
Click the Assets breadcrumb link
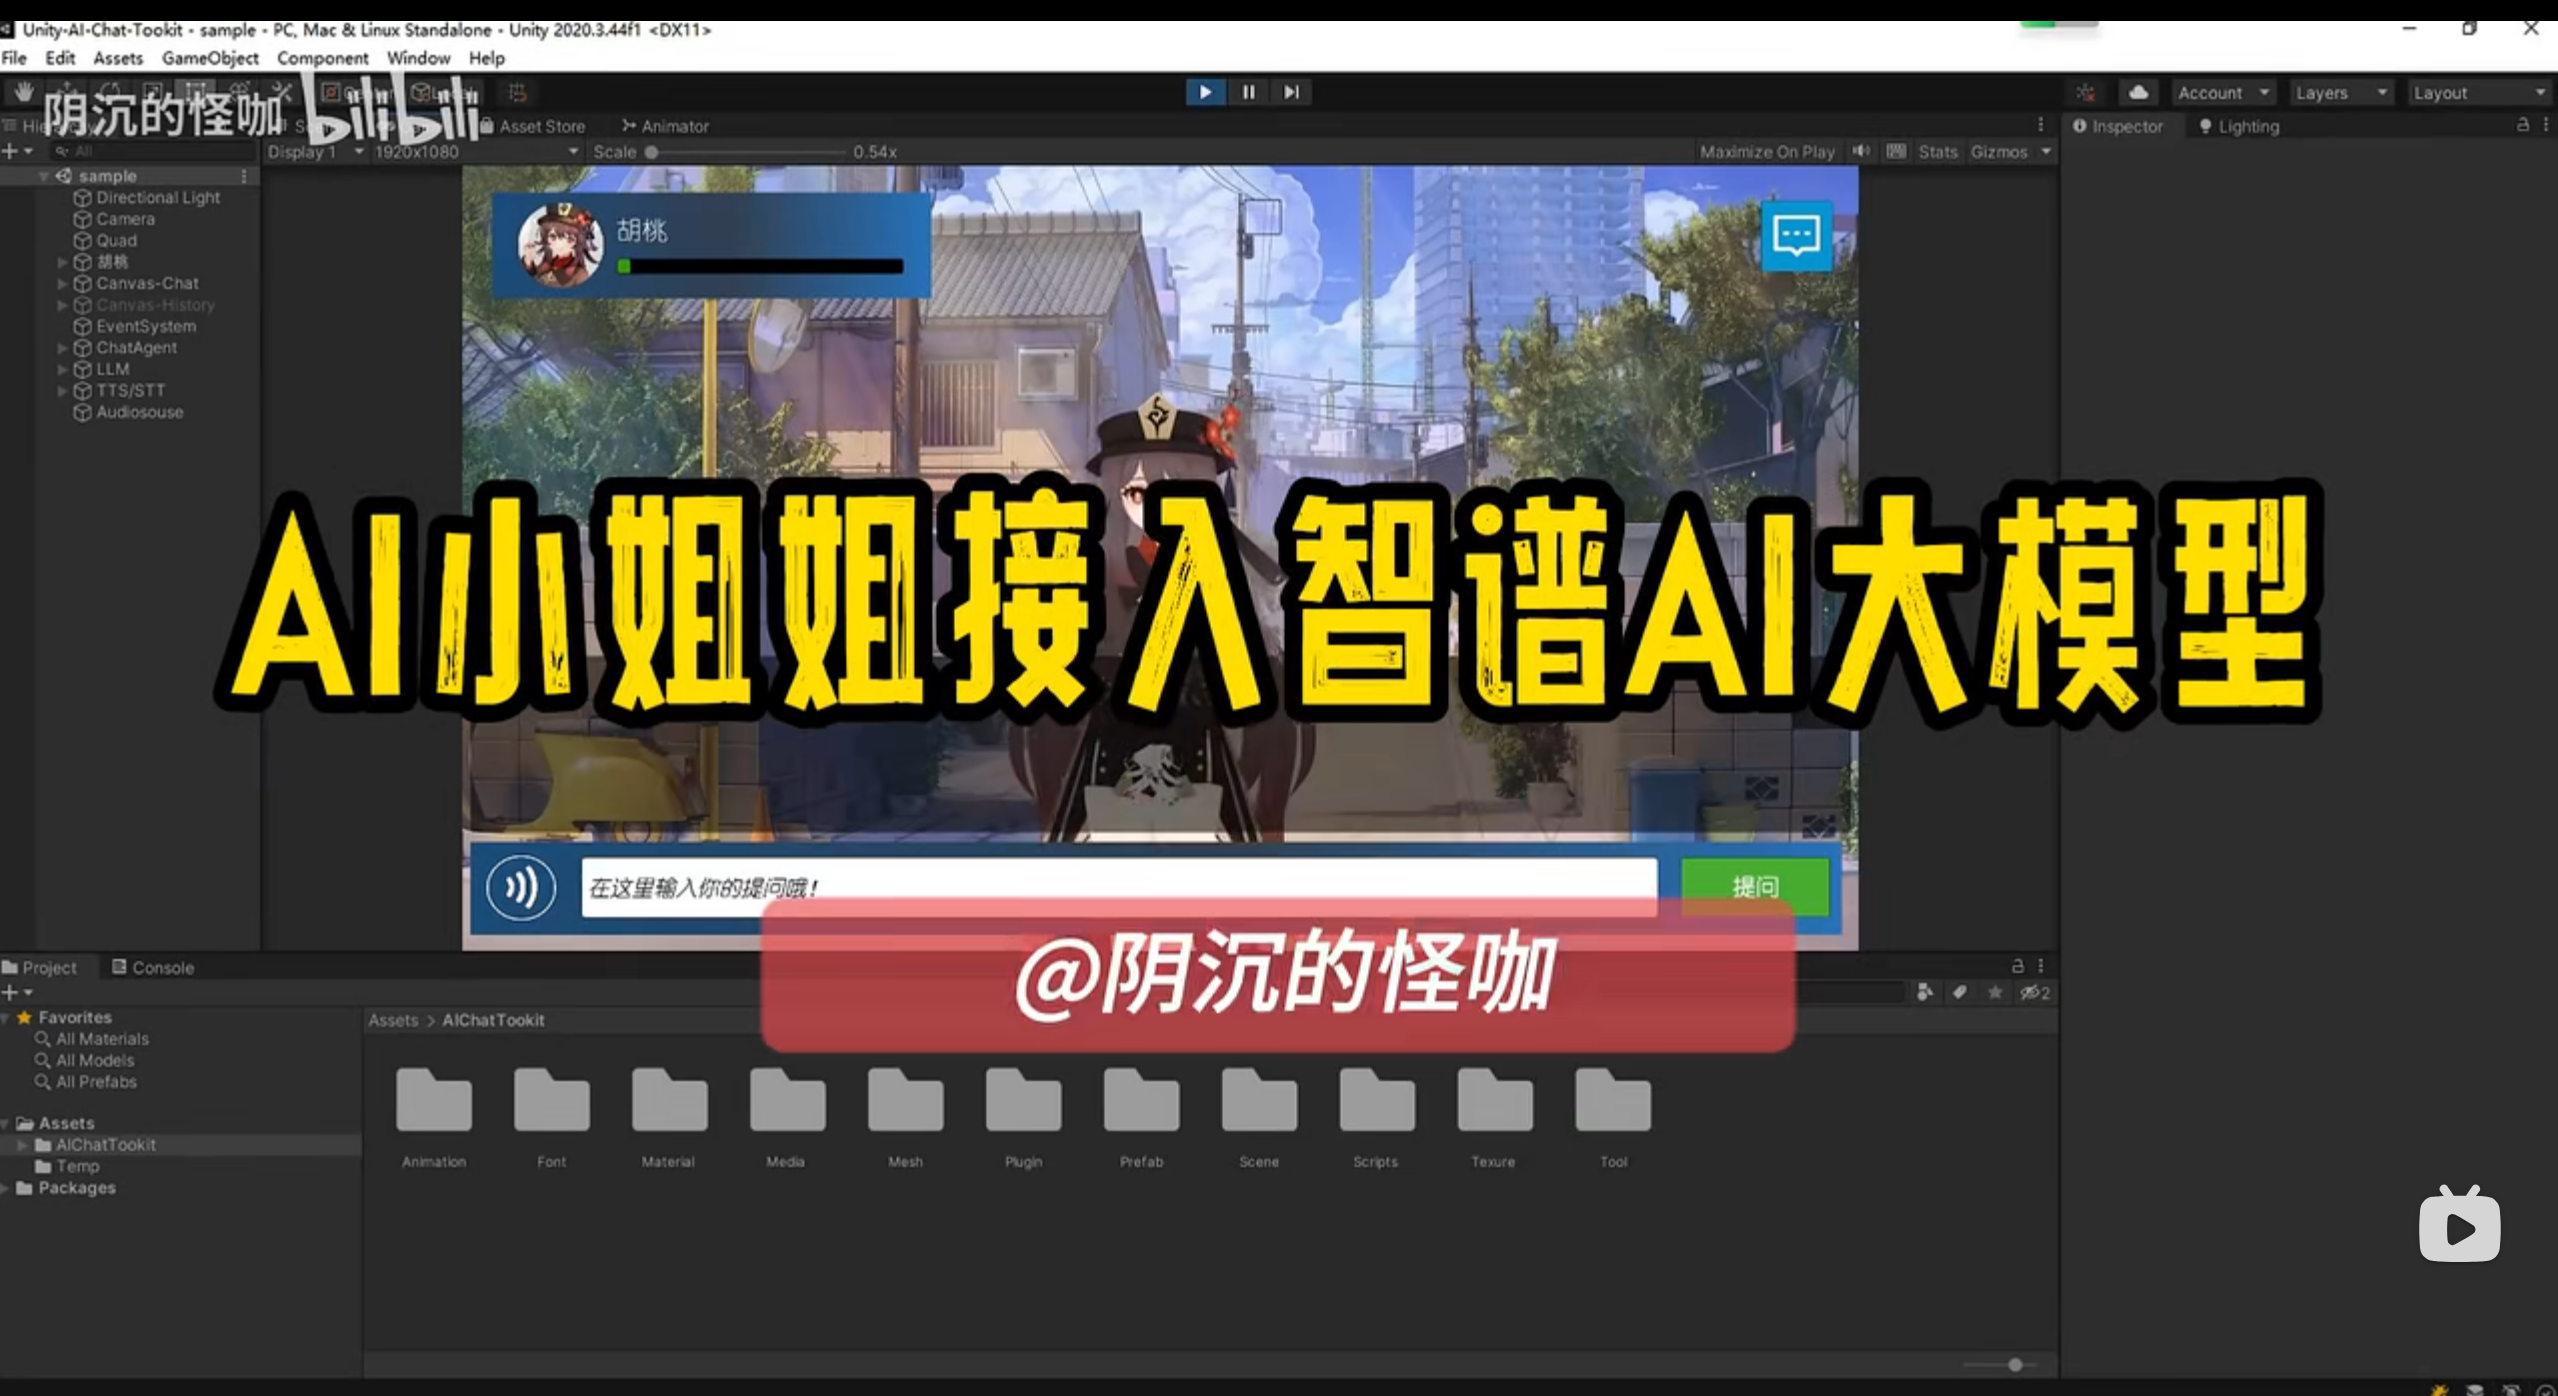point(393,1020)
